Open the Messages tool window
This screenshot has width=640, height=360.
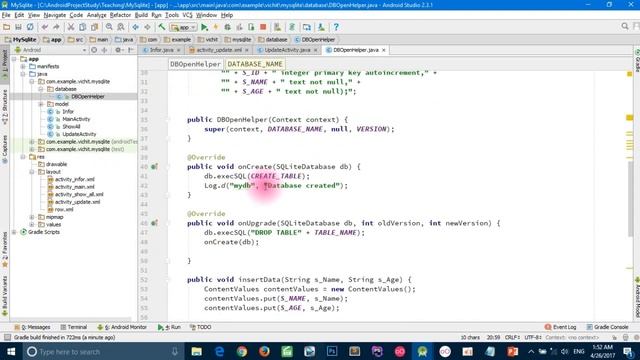click(x=32, y=327)
